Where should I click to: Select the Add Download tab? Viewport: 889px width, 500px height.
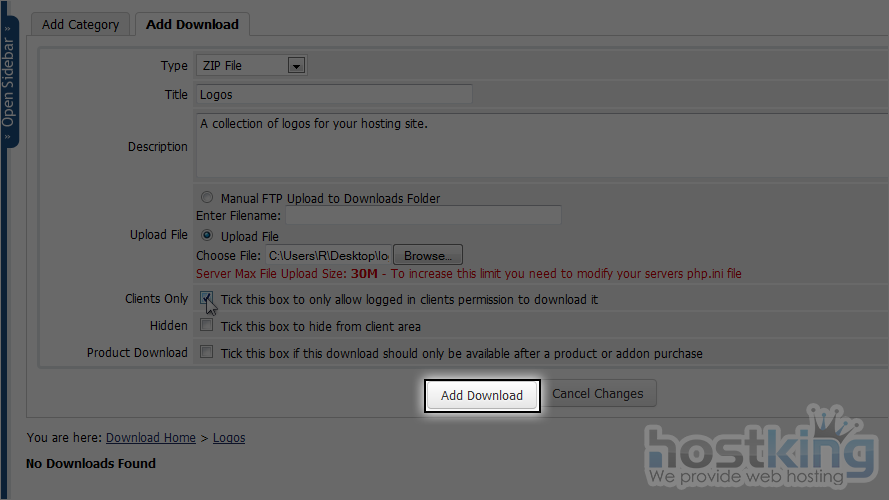(x=192, y=24)
